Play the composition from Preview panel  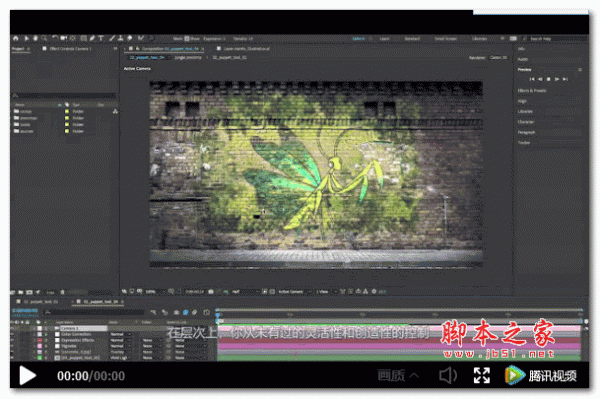click(557, 79)
